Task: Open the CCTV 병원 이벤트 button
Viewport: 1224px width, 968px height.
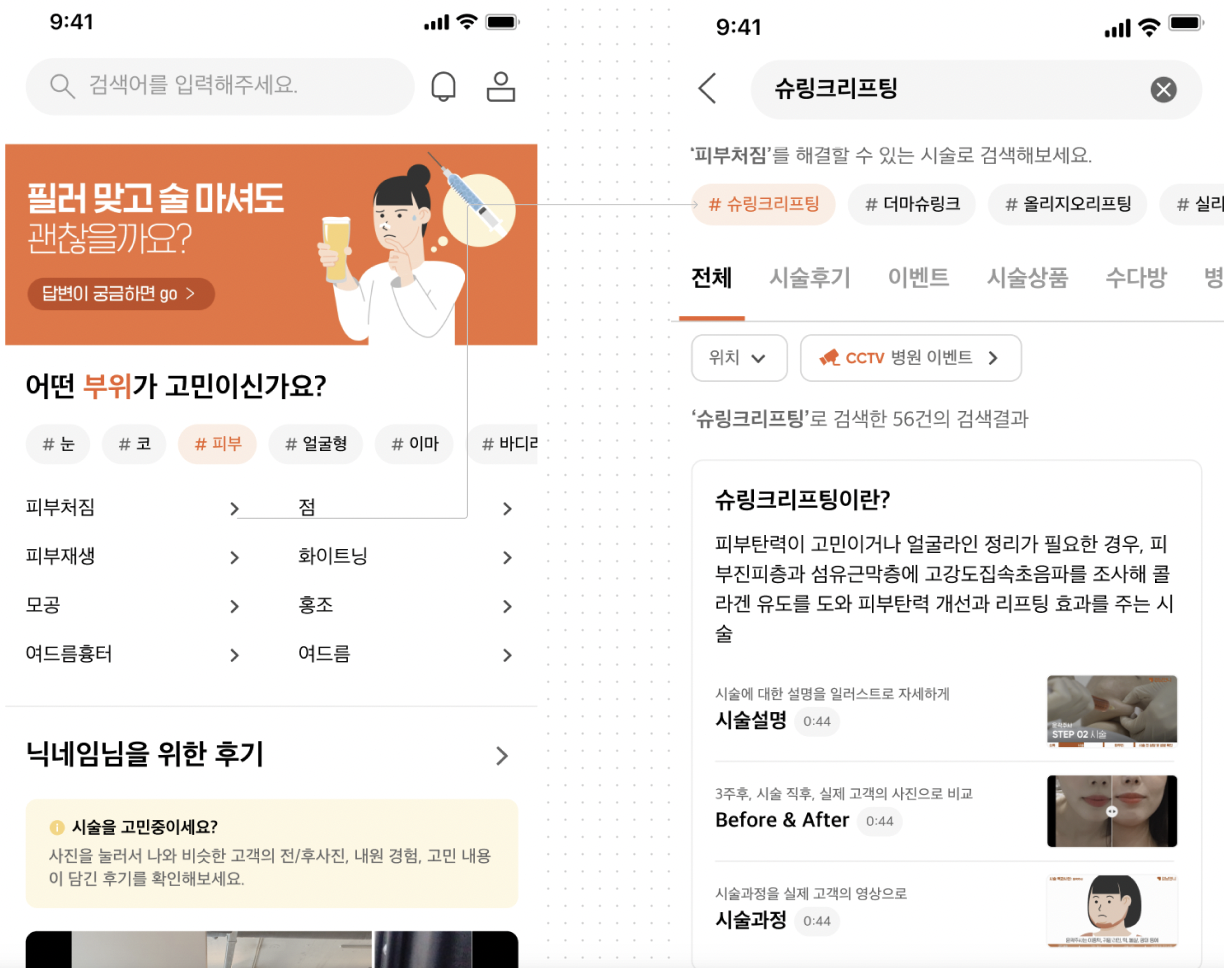Action: [911, 358]
